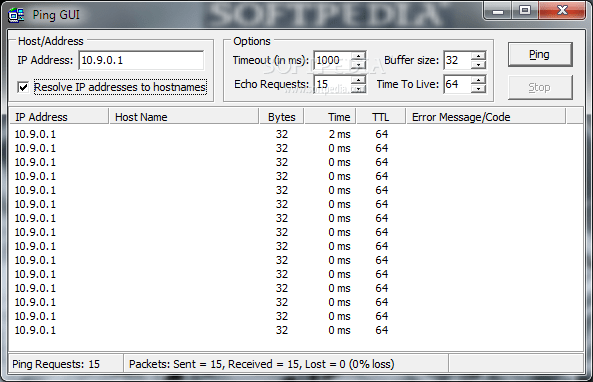593x382 pixels.
Task: Decrease Echo Requests with down arrow
Action: [359, 89]
